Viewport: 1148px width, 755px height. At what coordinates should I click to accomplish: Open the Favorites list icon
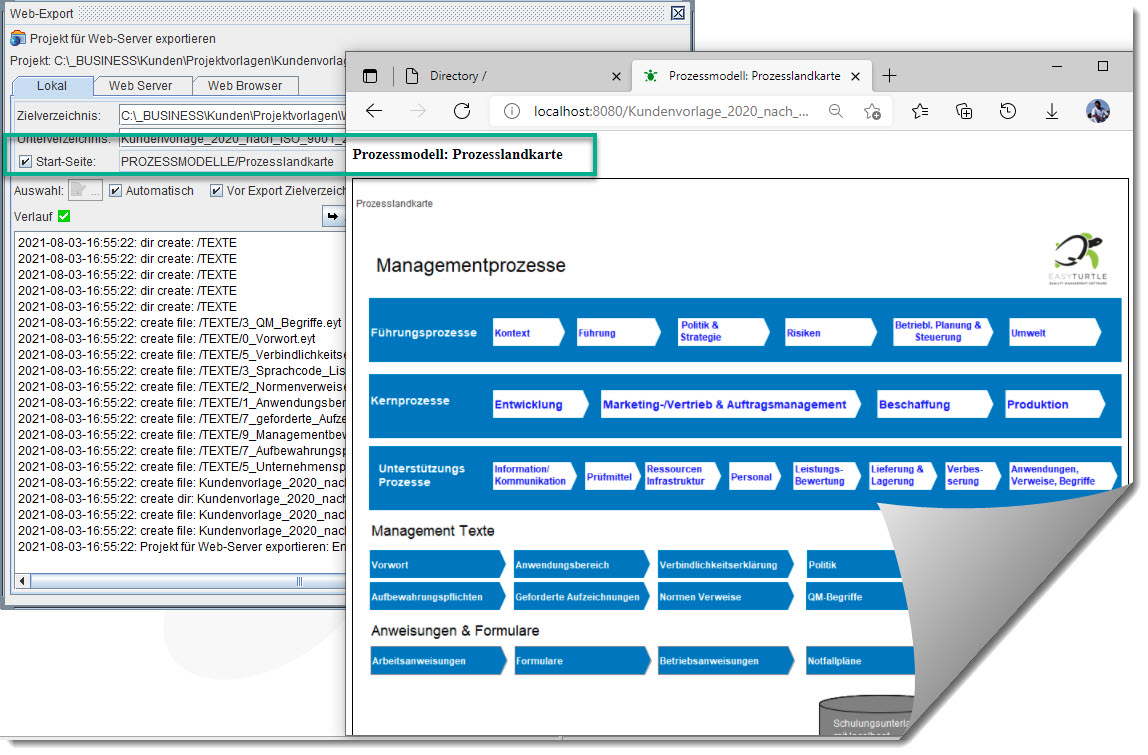coord(920,111)
